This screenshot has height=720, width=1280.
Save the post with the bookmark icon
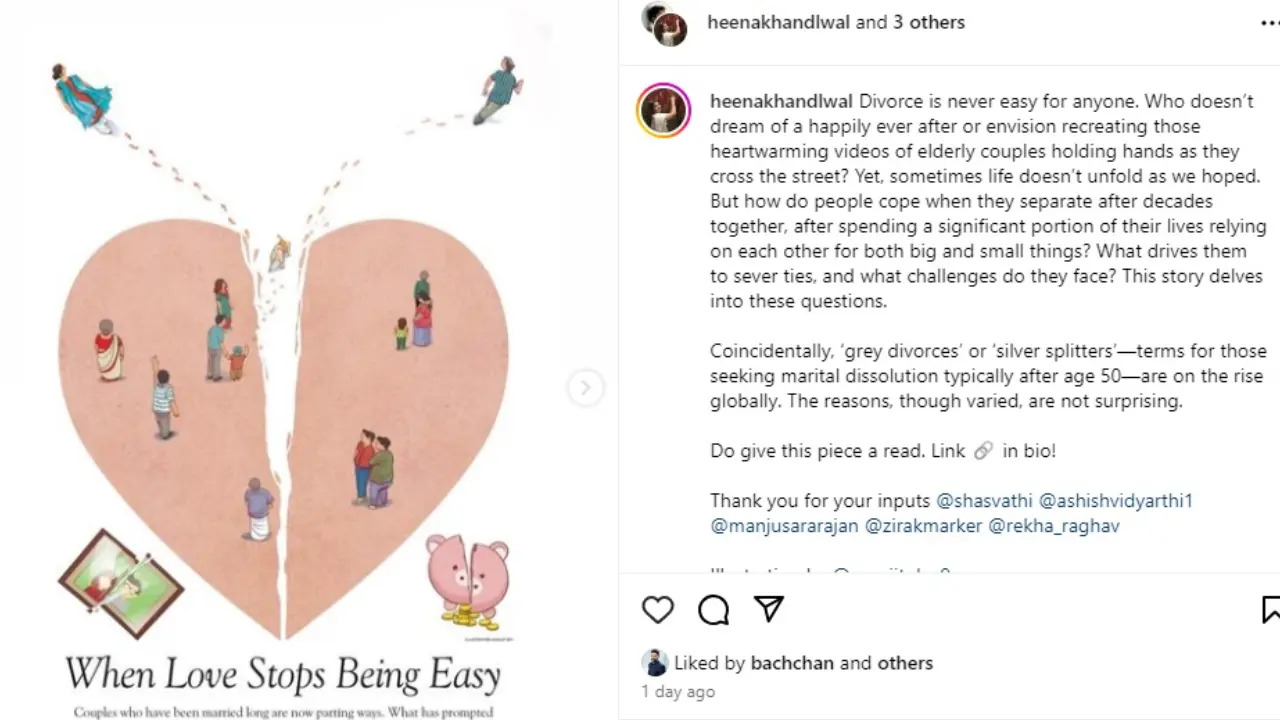[1270, 606]
